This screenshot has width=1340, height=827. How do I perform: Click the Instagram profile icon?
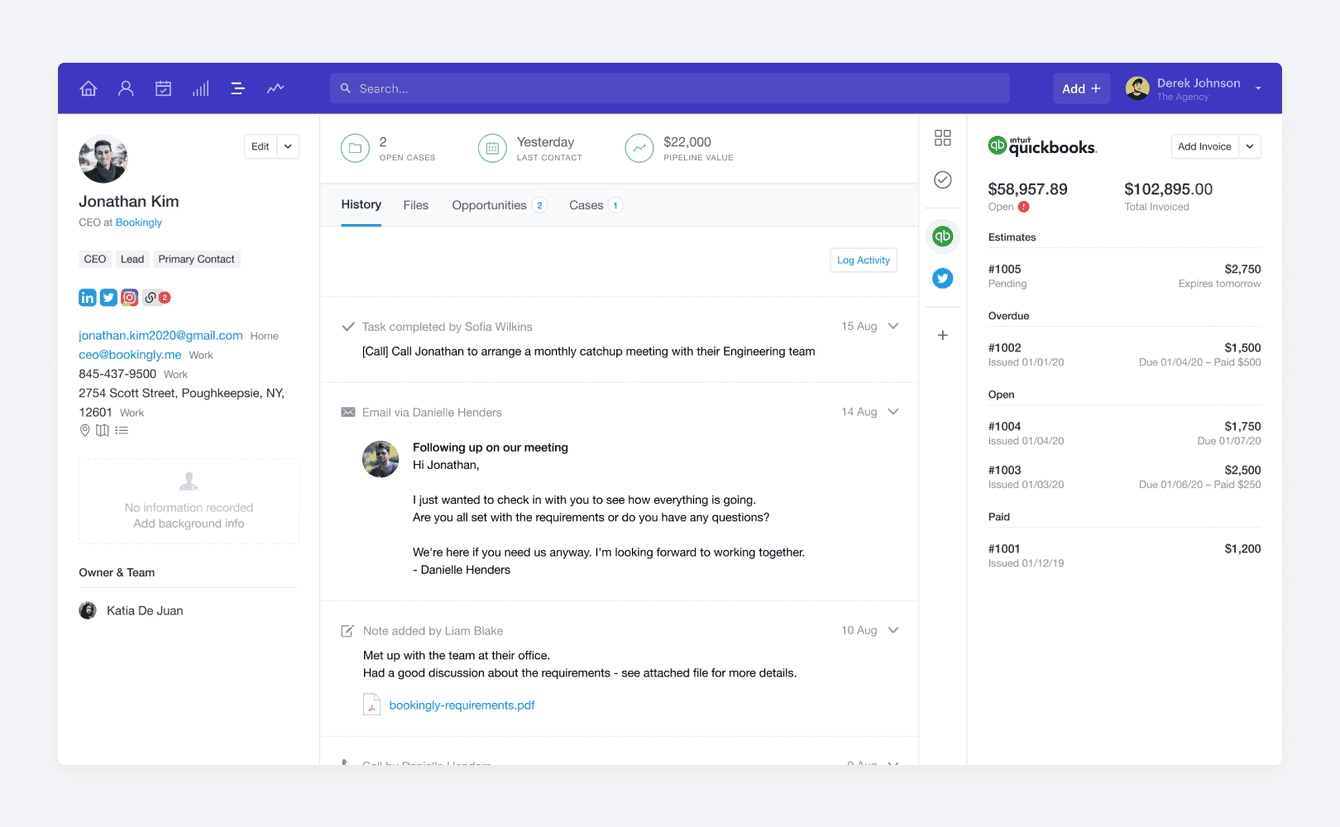tap(129, 297)
